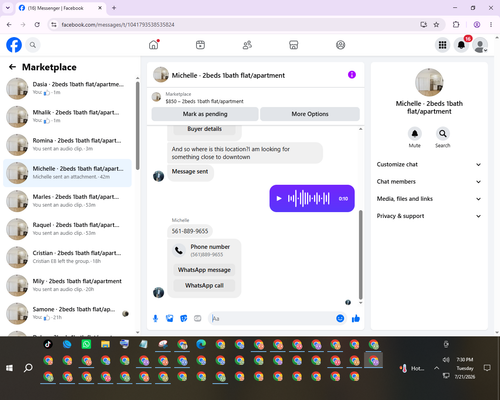The height and width of the screenshot is (400, 500).
Task: Open TikTok from the taskbar
Action: coord(48,344)
